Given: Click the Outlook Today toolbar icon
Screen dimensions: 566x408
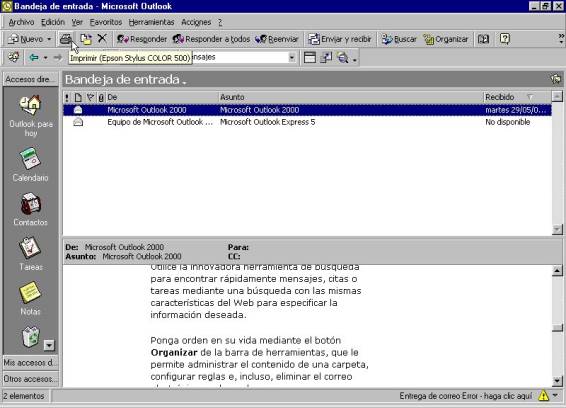Looking at the screenshot, I should 14,57.
